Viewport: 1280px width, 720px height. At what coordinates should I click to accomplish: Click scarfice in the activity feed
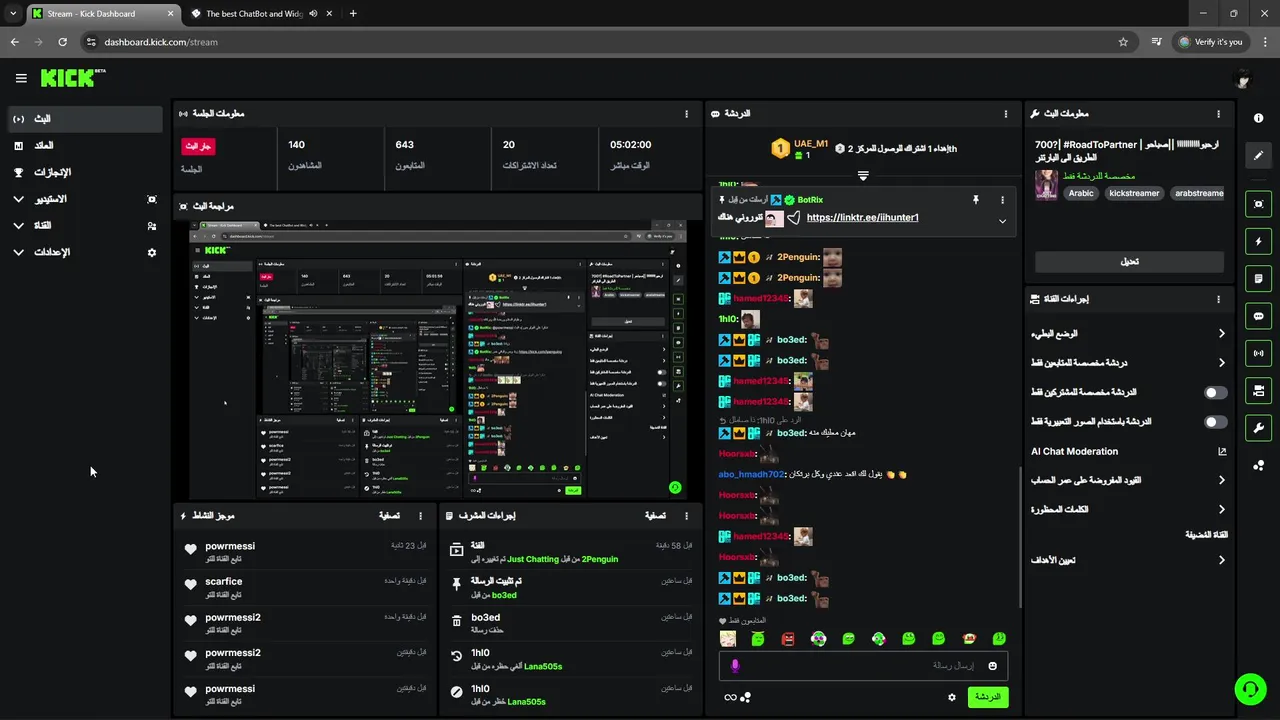point(224,582)
